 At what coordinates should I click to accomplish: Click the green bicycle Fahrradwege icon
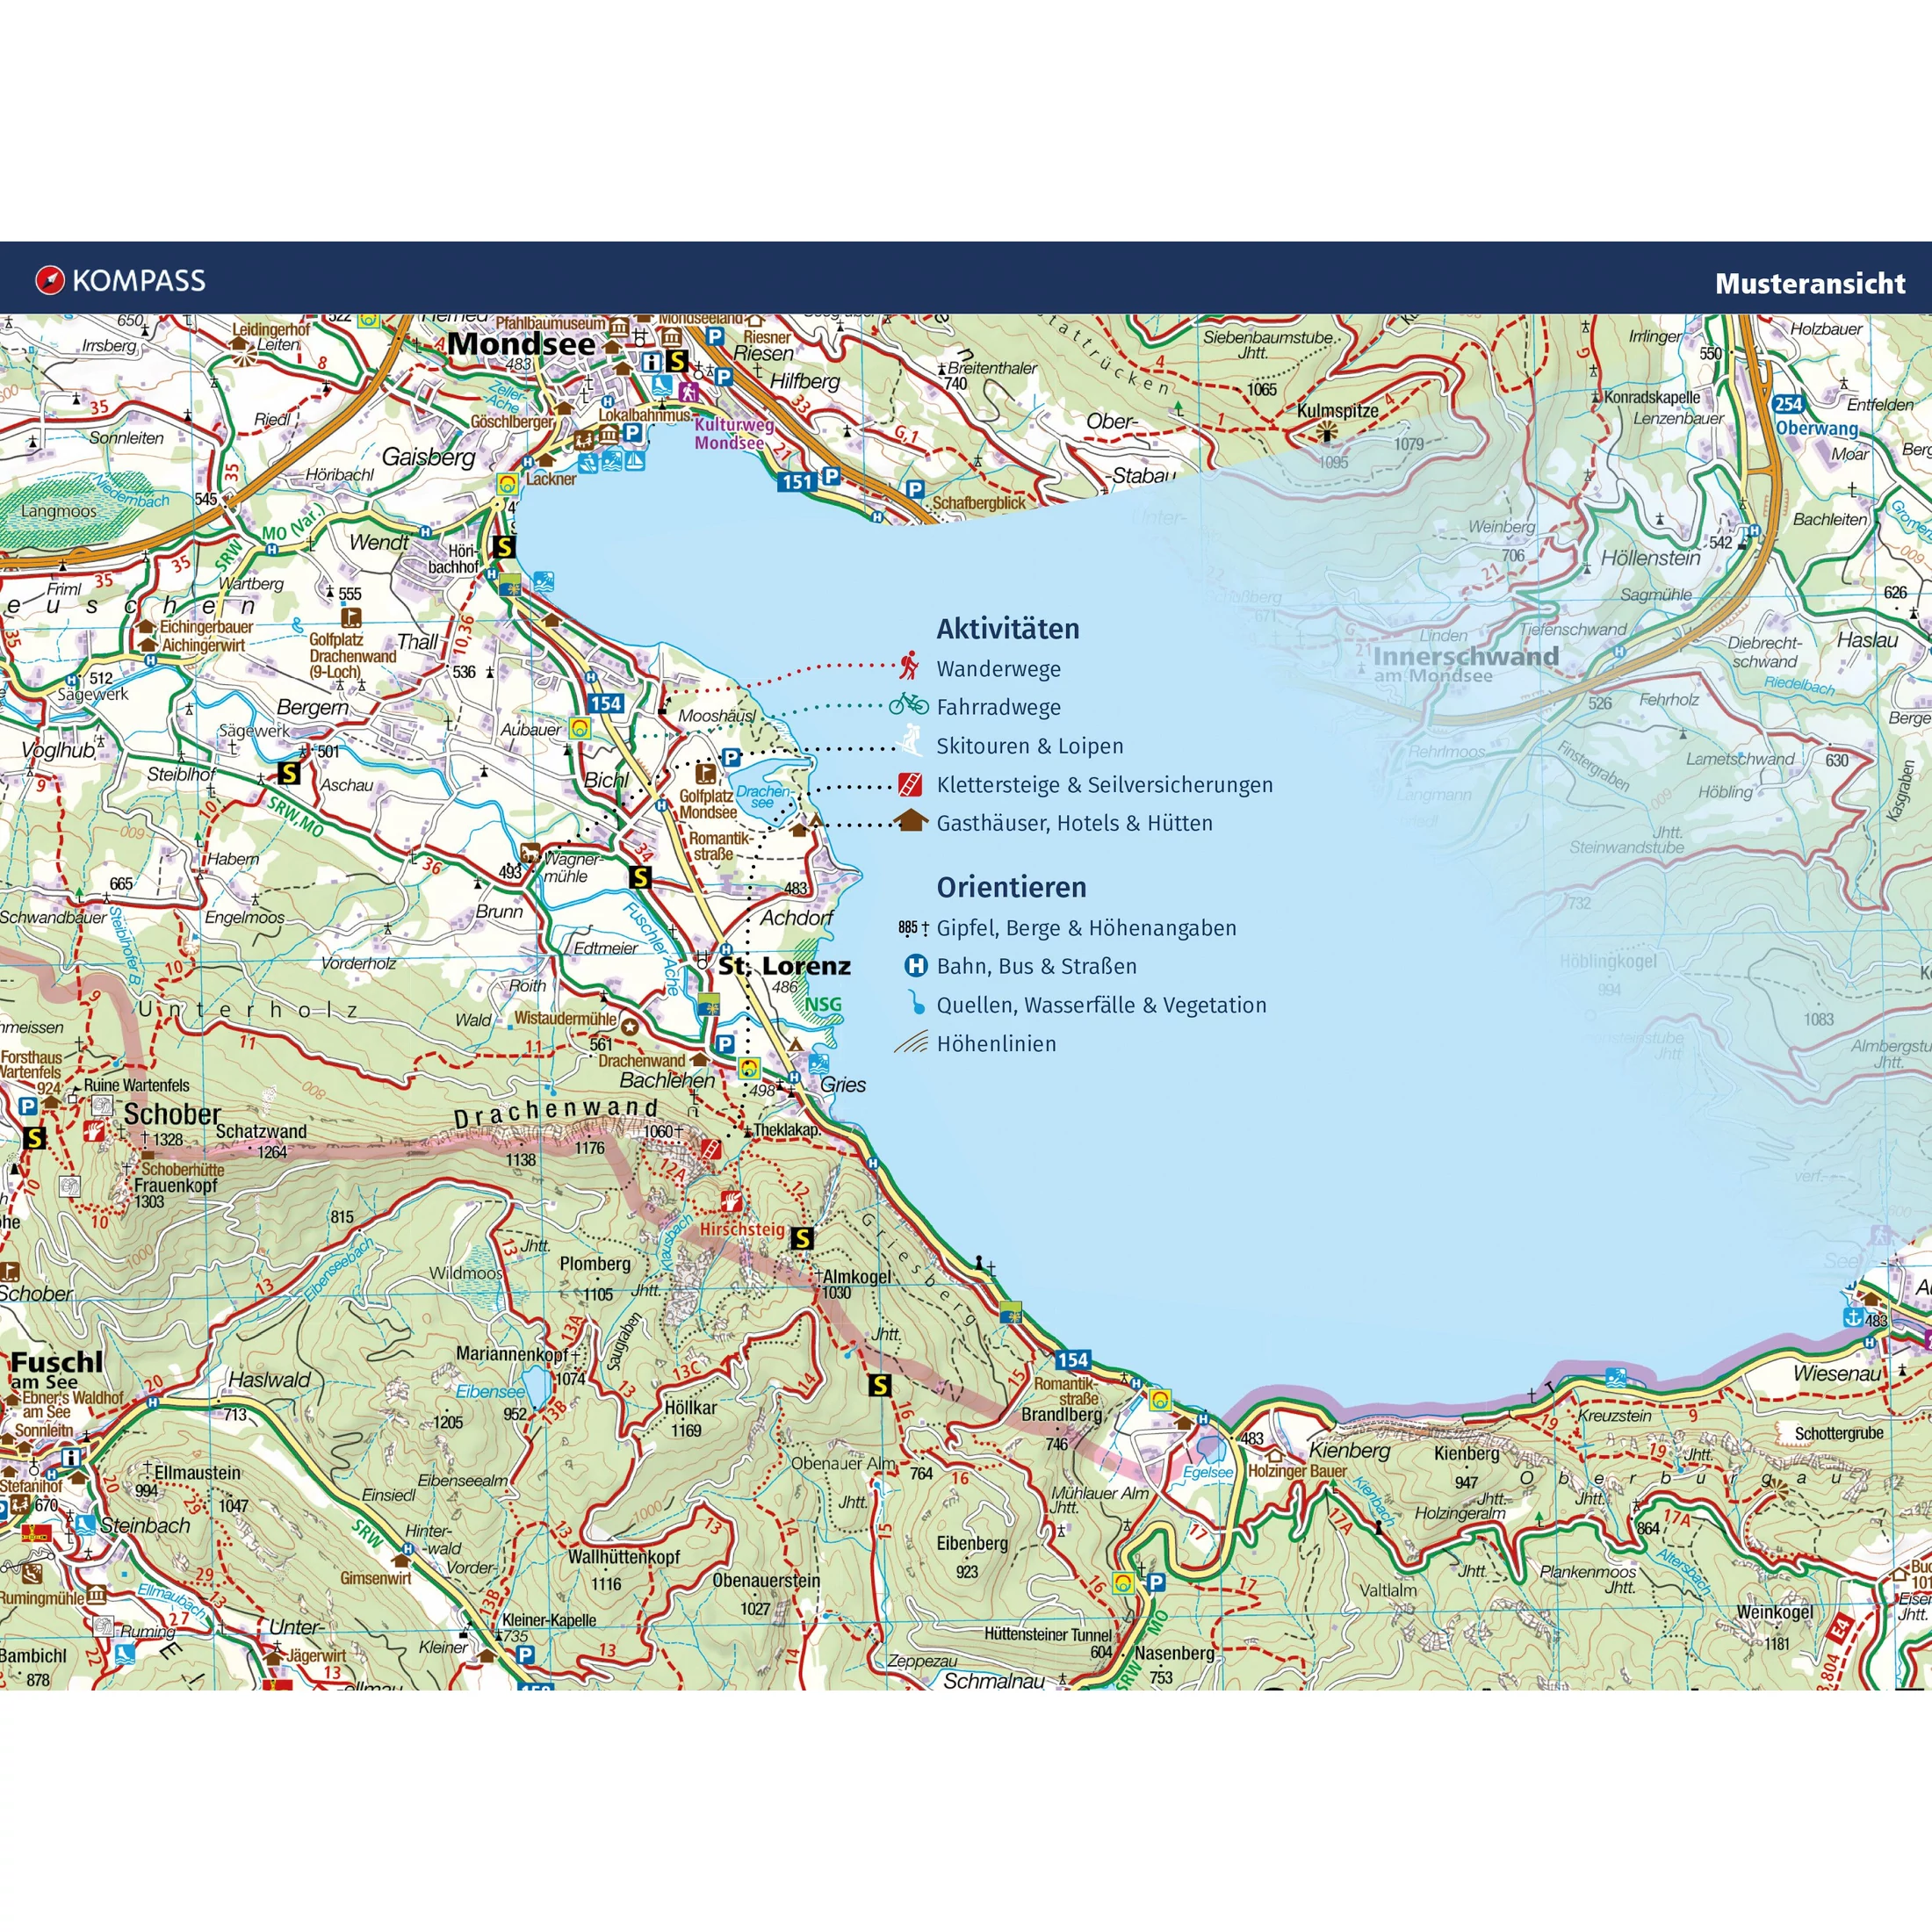point(908,705)
